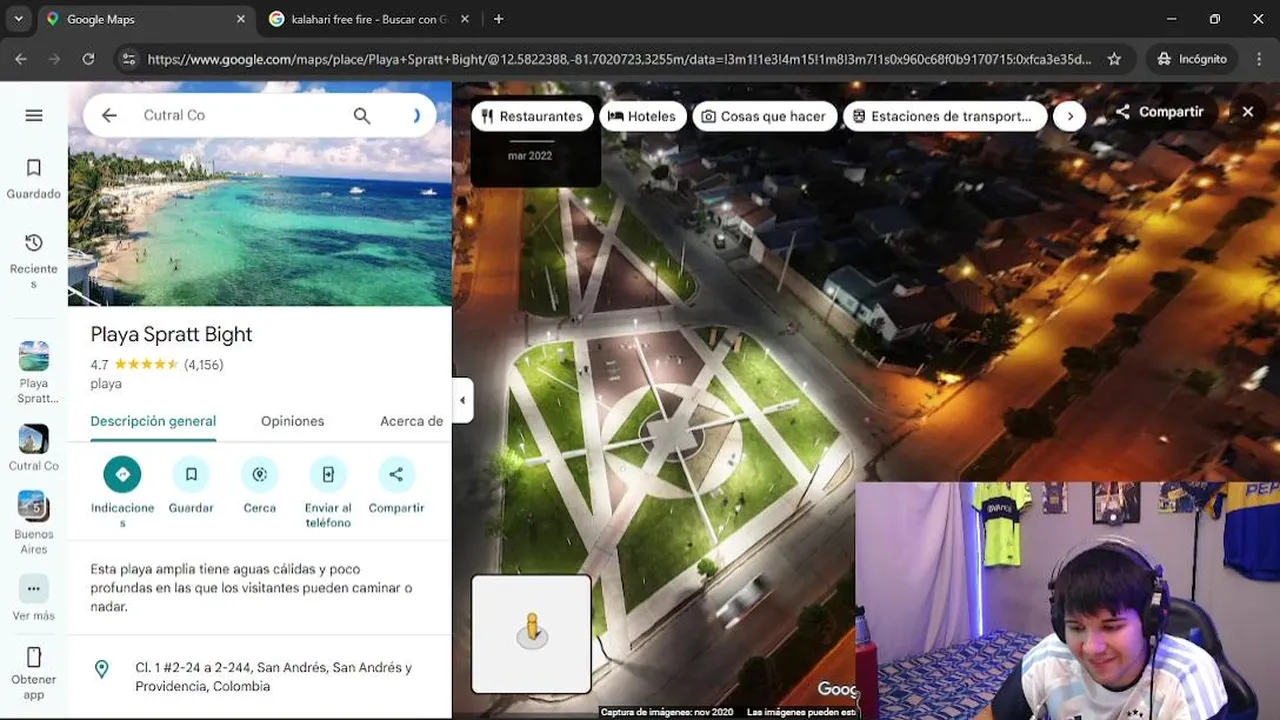Click the search magnifier icon

coord(362,115)
